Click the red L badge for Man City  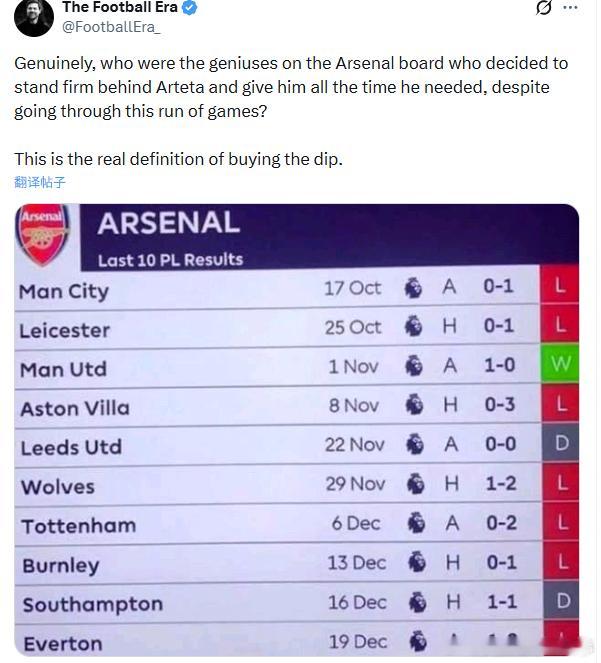coord(560,287)
